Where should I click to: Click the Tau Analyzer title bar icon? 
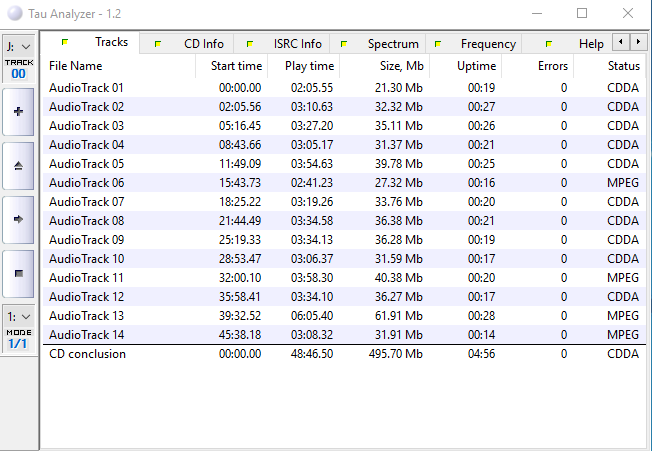pyautogui.click(x=12, y=13)
